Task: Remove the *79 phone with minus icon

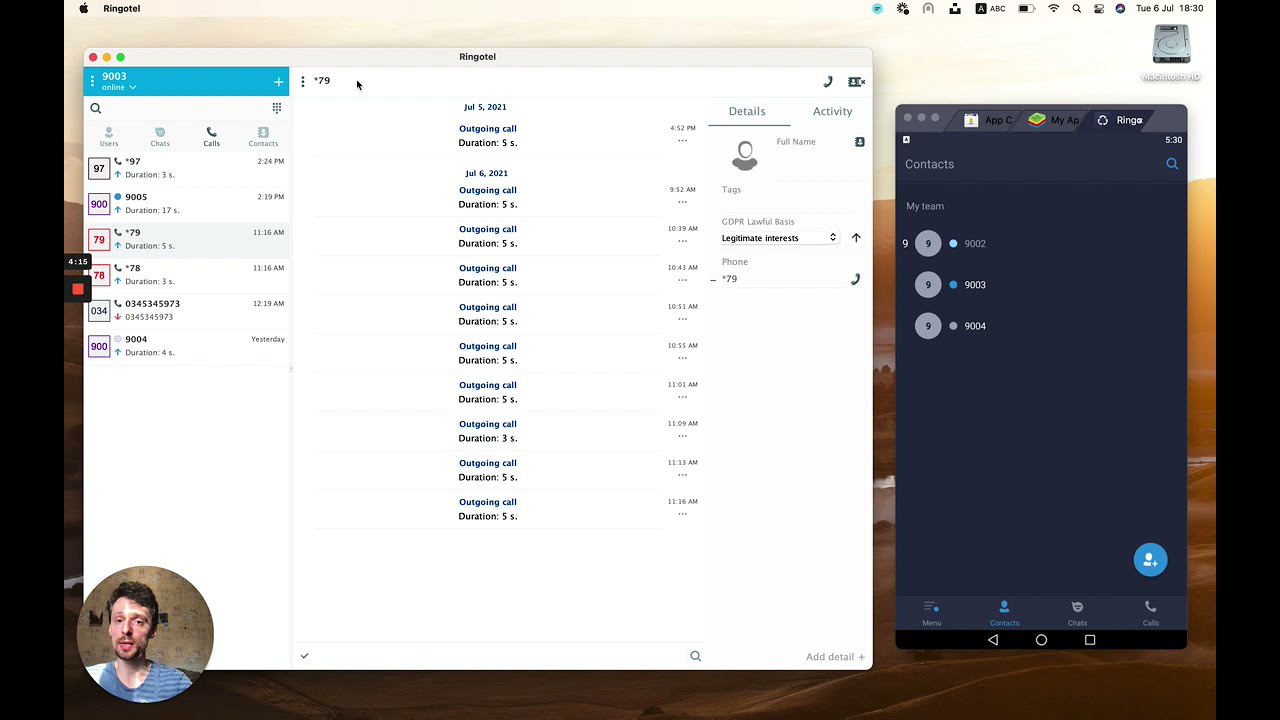Action: pos(713,280)
